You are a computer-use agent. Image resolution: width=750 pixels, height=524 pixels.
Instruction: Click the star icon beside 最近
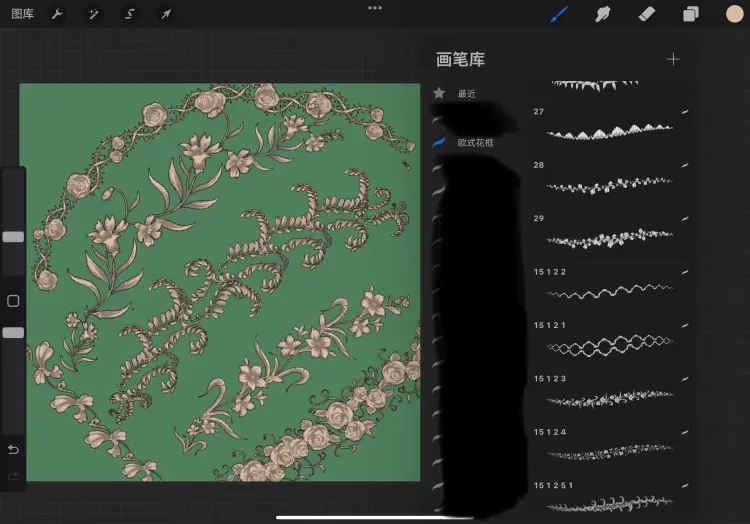click(x=439, y=93)
